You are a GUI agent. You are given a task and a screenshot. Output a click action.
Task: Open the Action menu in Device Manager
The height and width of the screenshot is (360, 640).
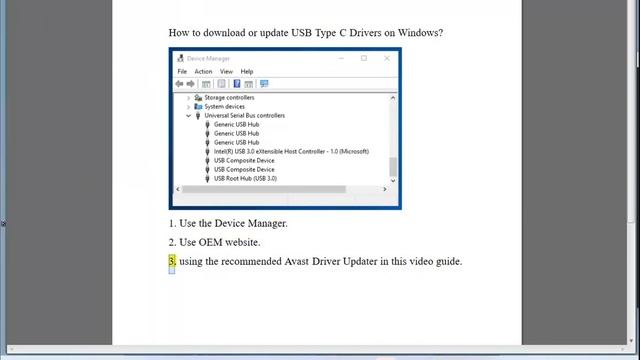pyautogui.click(x=203, y=71)
